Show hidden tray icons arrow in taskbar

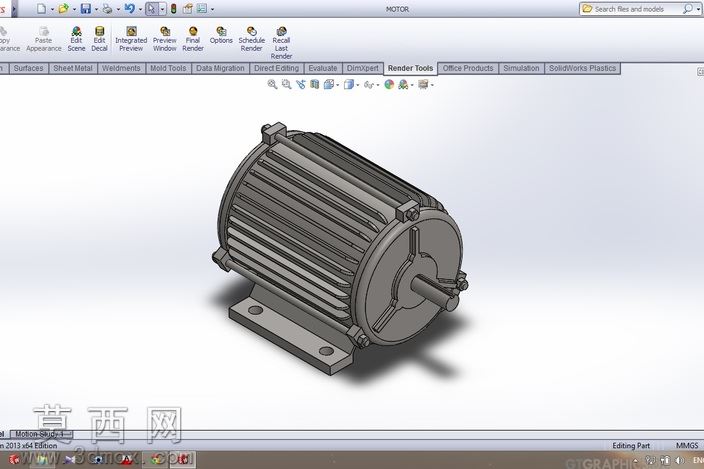(636, 460)
